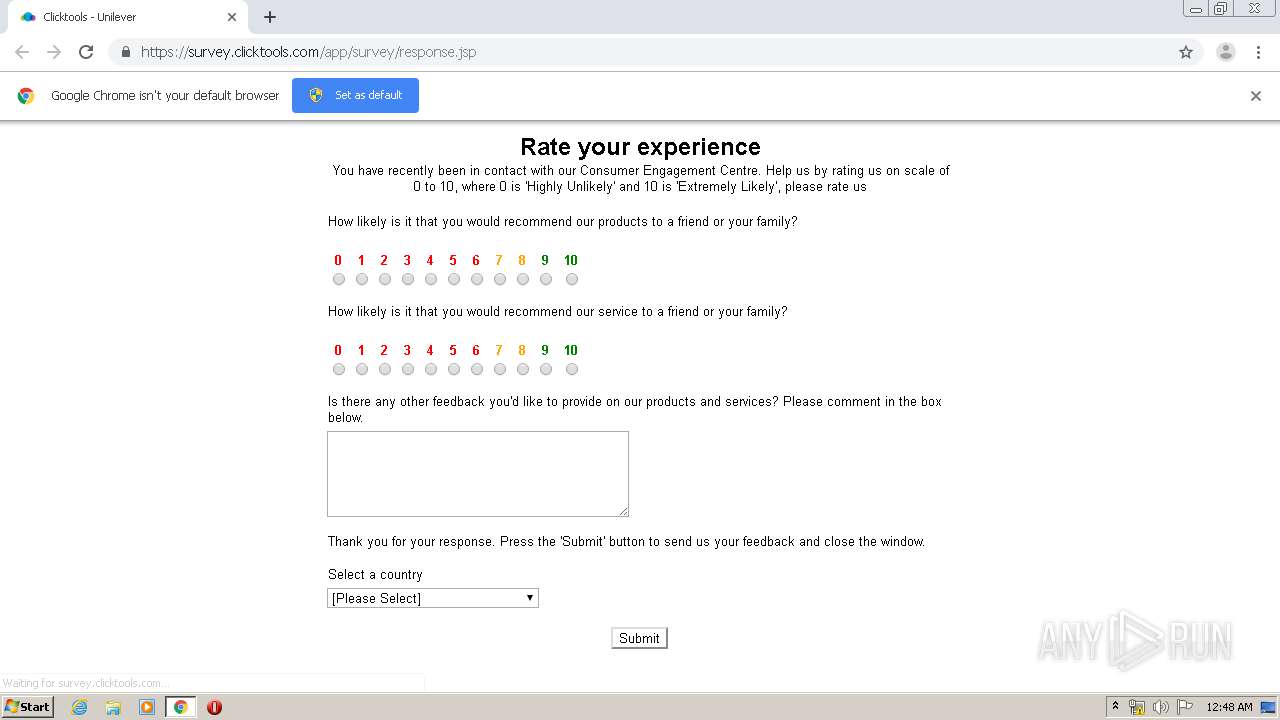The width and height of the screenshot is (1280, 720).
Task: Click the 12:48 AM taskbar clock
Action: [1229, 707]
